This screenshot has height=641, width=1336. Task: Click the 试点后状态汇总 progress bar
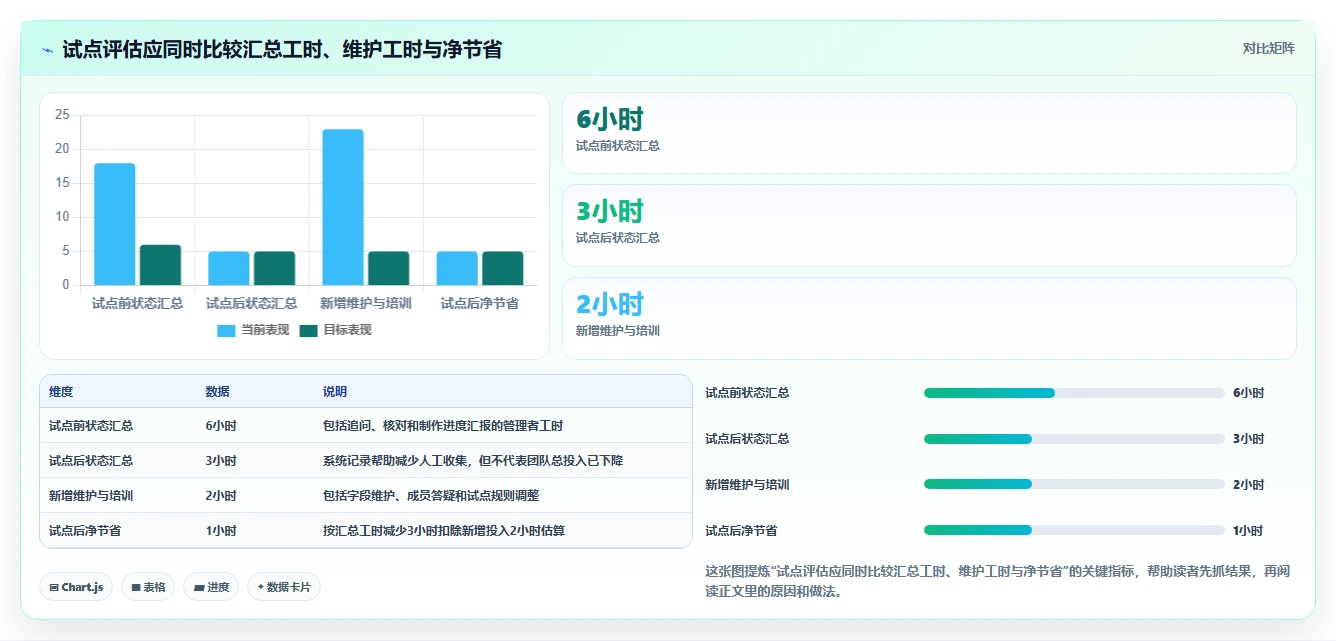coord(1074,439)
